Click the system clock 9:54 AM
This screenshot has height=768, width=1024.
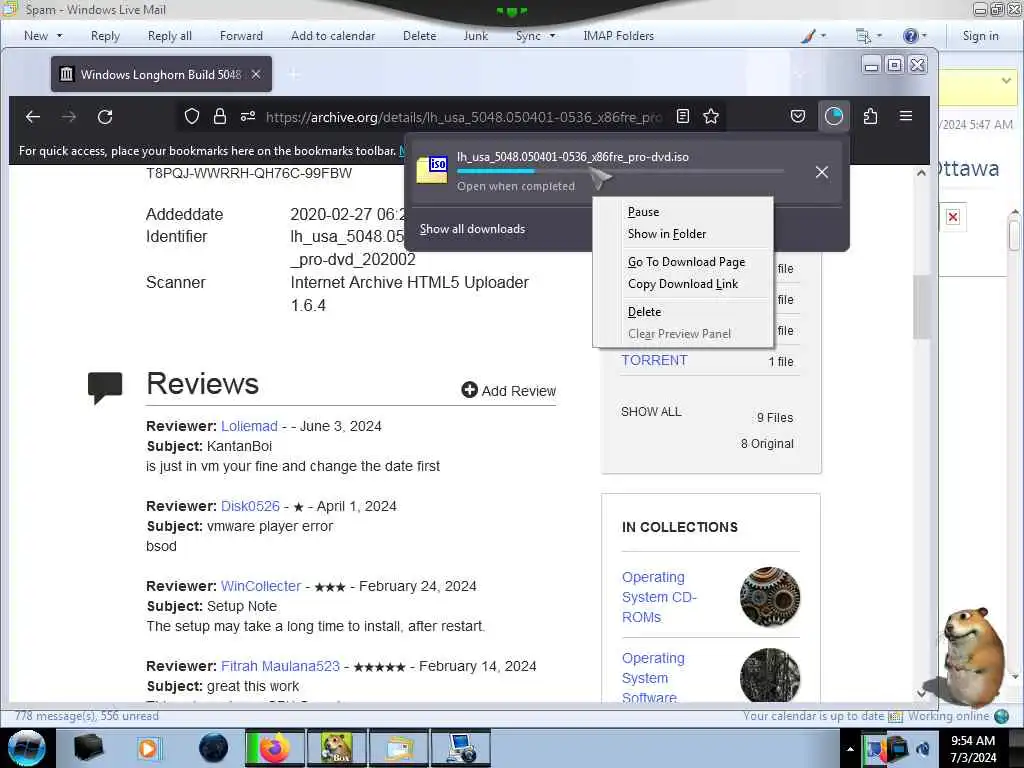click(973, 741)
